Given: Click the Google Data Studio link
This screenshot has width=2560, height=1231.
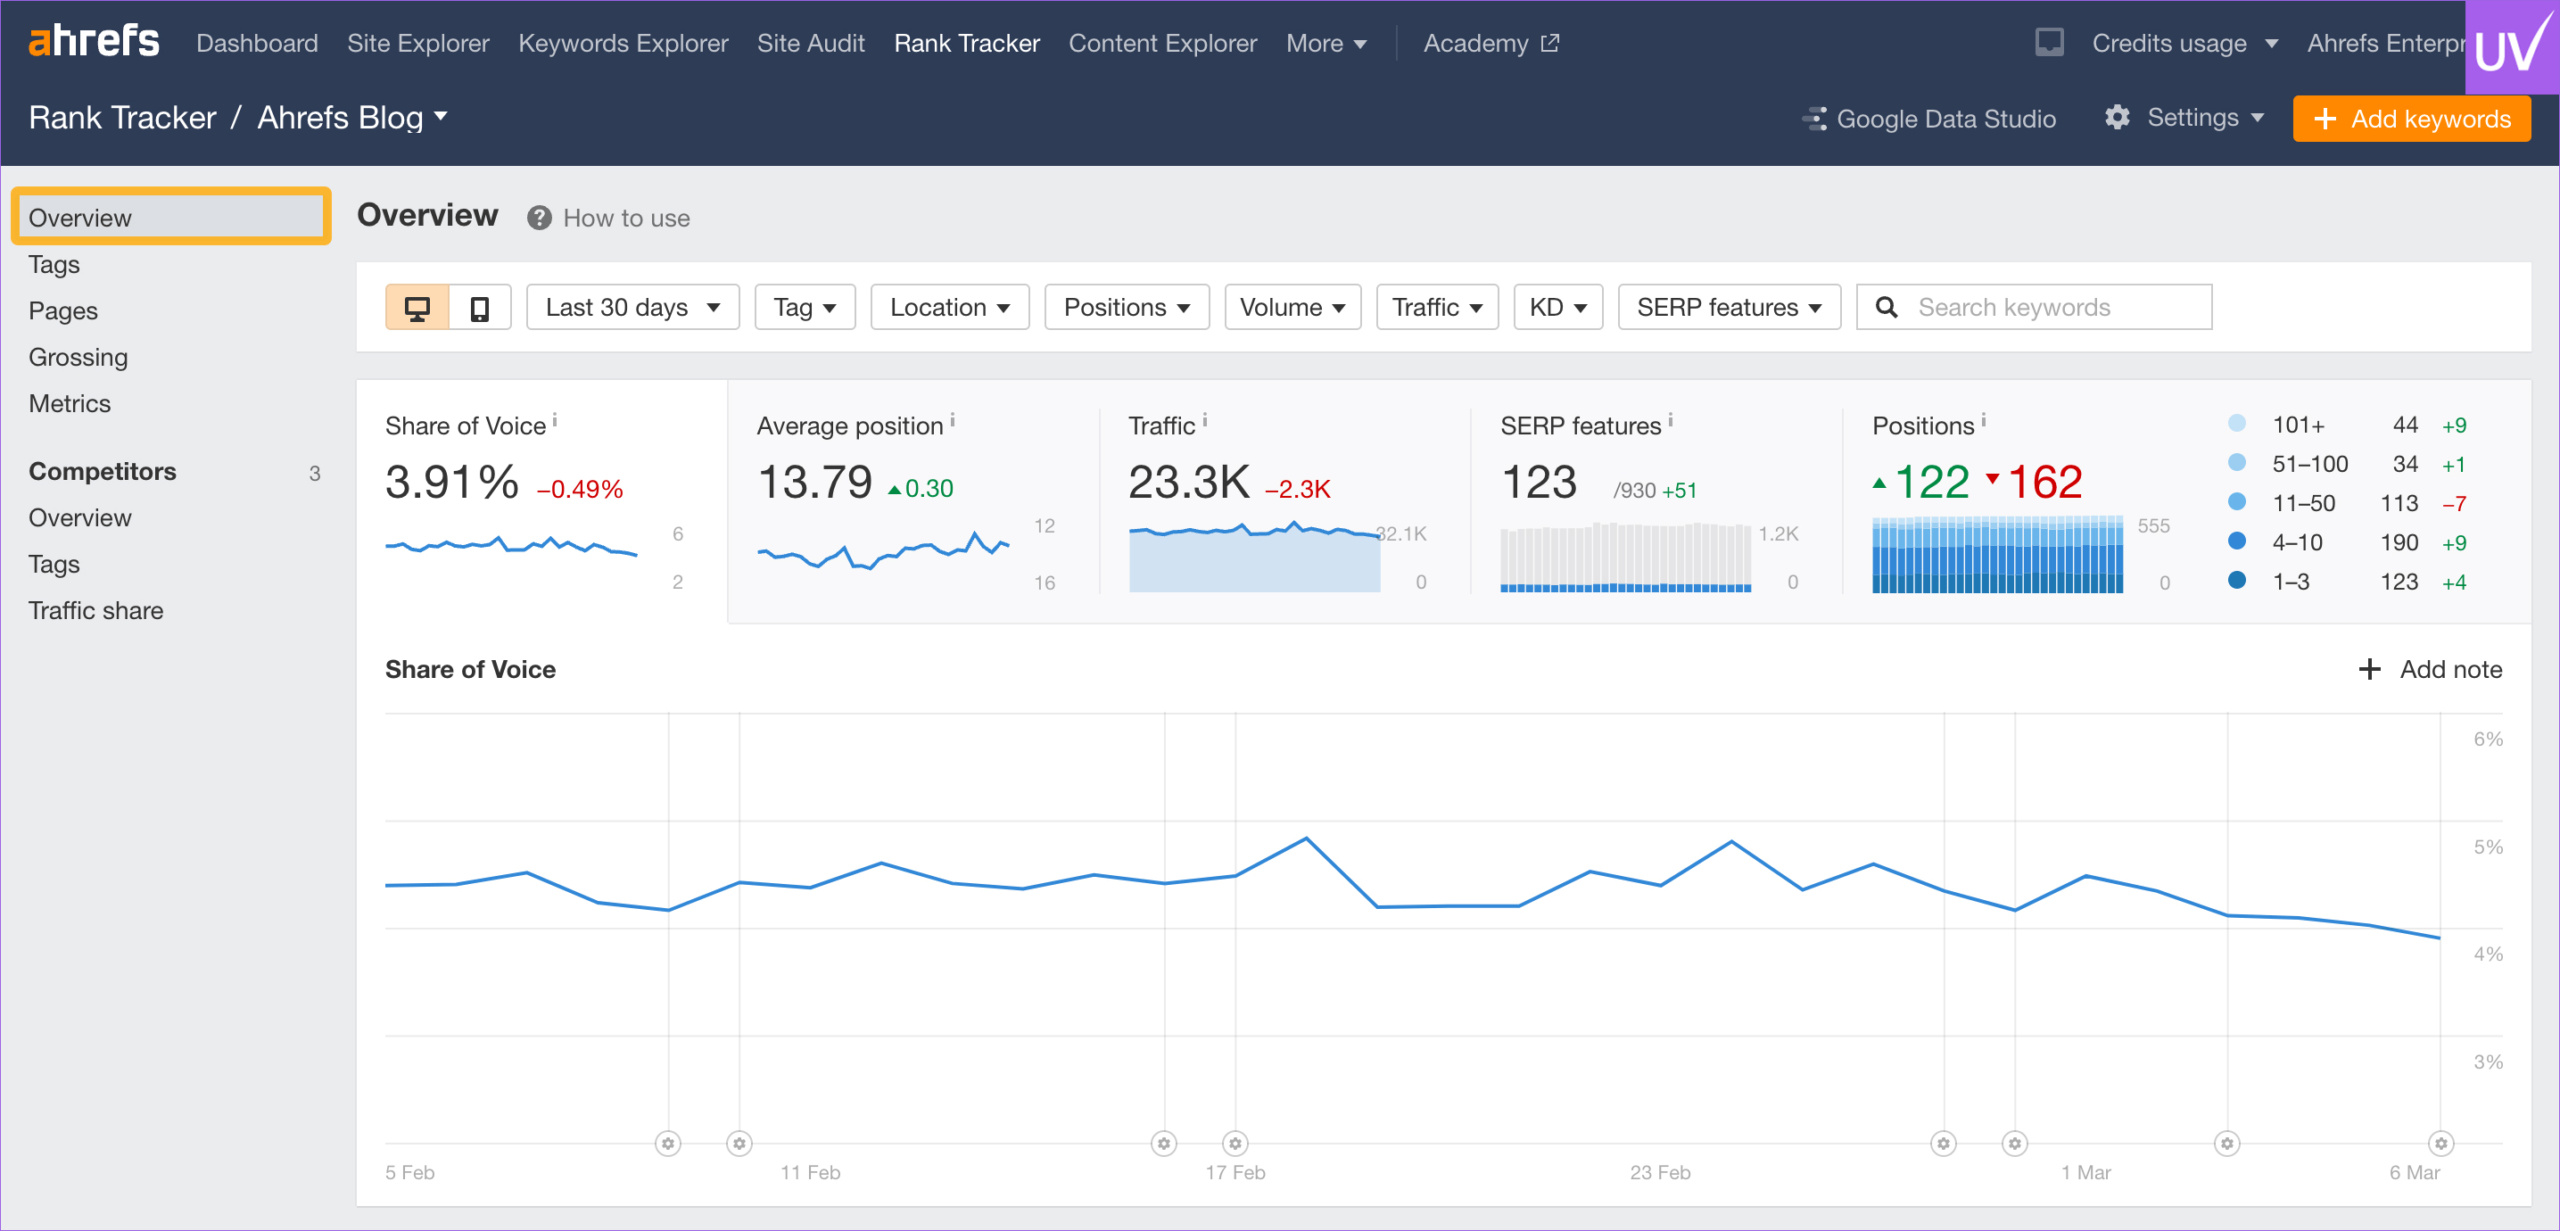Looking at the screenshot, I should pyautogui.click(x=1929, y=119).
